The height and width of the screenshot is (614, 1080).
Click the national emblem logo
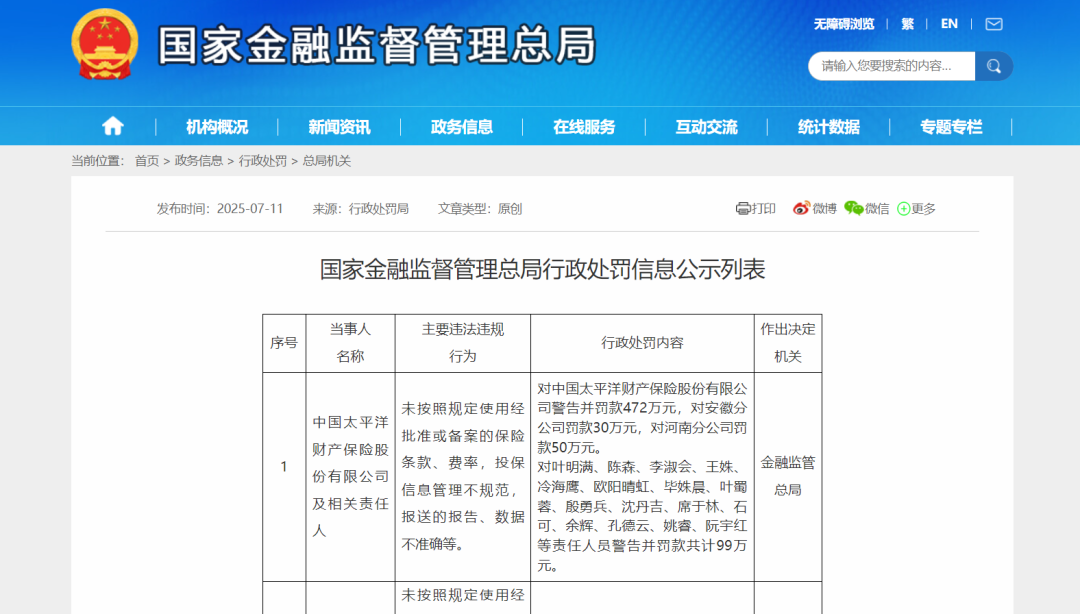pyautogui.click(x=105, y=44)
